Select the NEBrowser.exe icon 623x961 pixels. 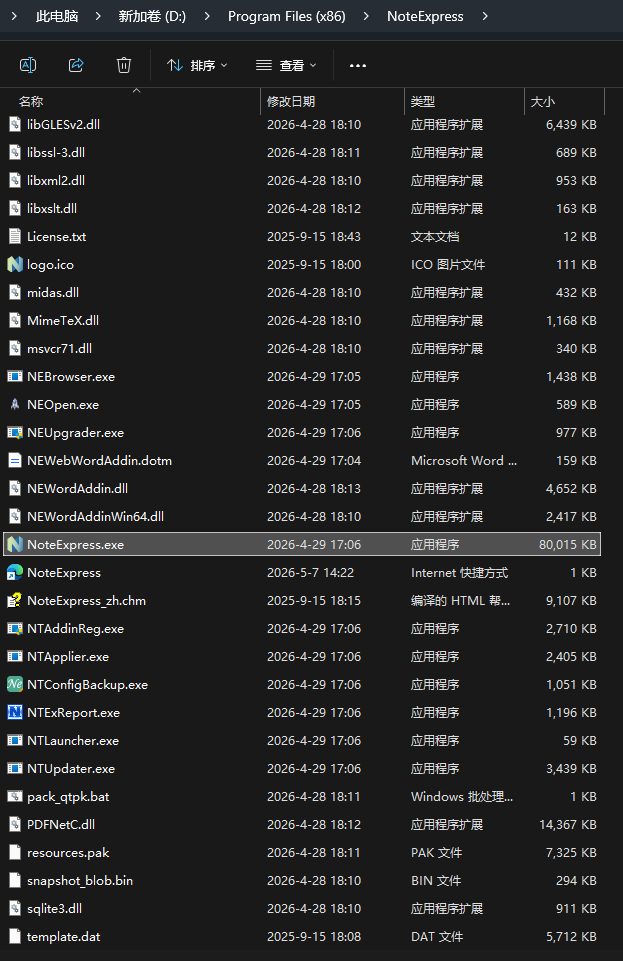[15, 377]
